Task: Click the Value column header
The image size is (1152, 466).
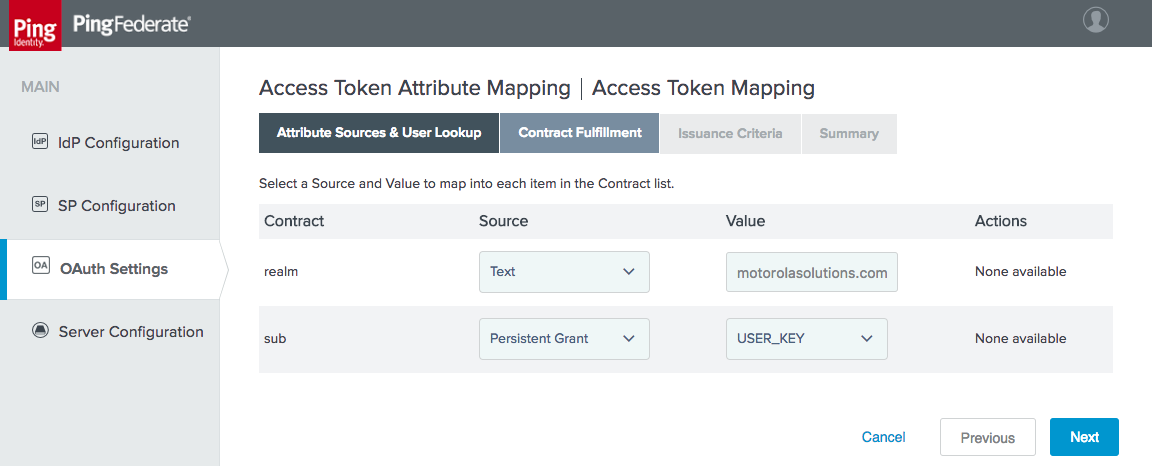Action: [x=745, y=221]
